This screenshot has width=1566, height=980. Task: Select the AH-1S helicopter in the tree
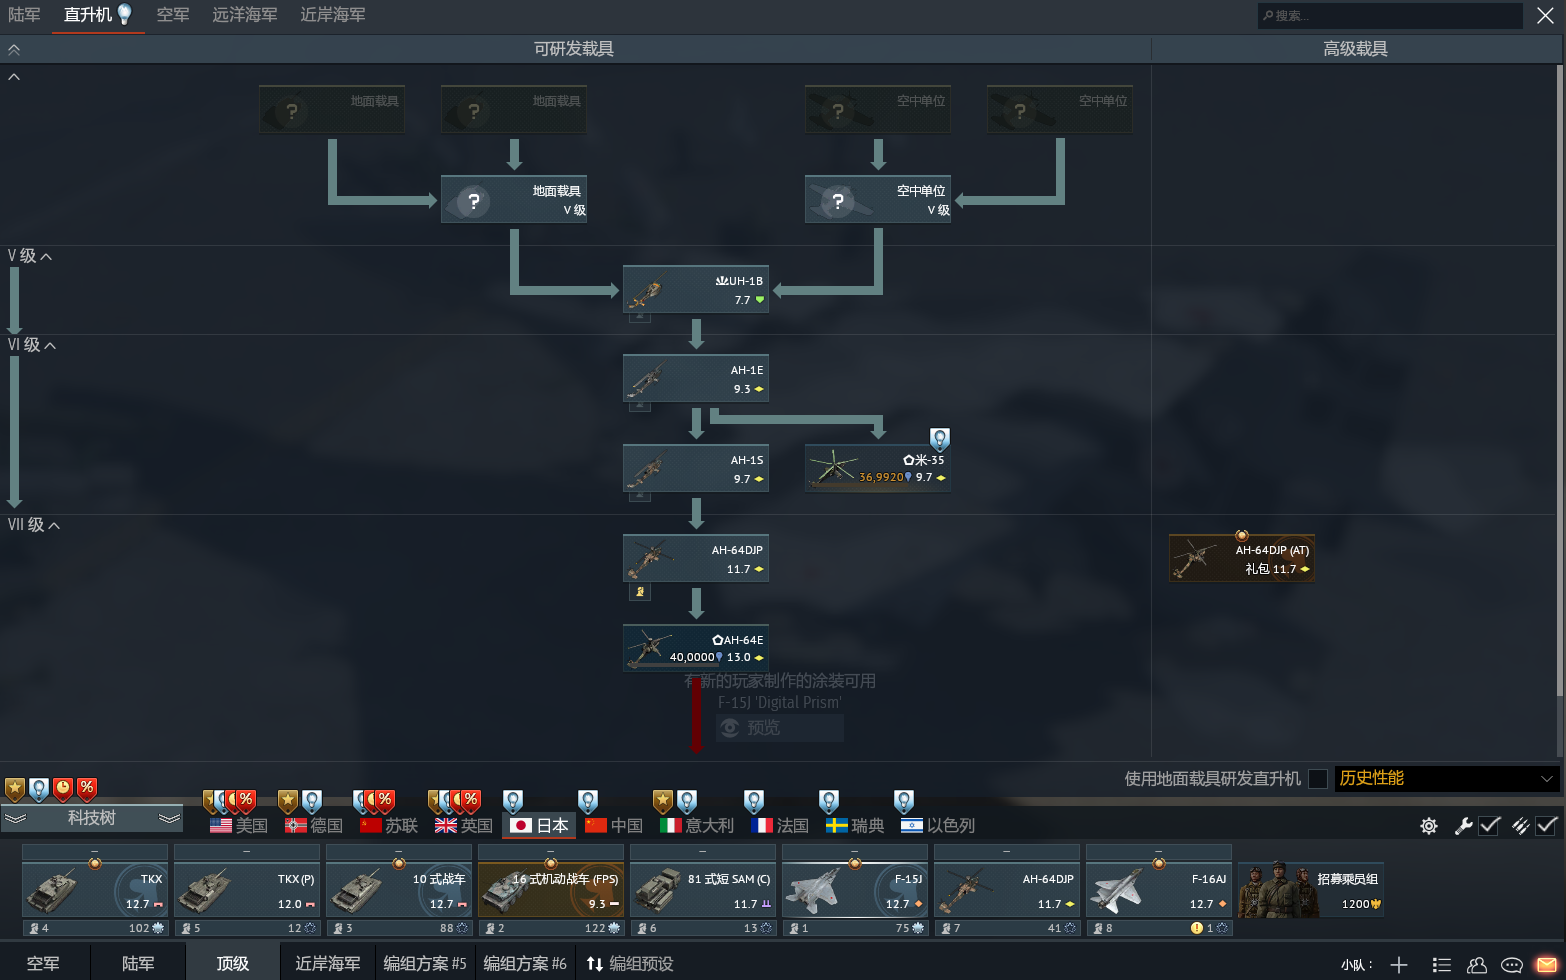(x=696, y=469)
